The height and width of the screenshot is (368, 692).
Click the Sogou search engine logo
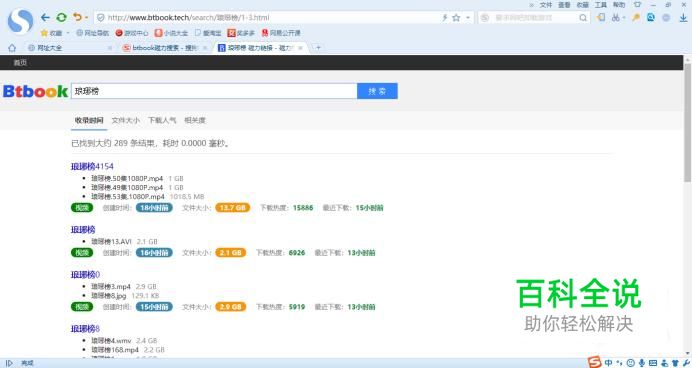pos(485,18)
